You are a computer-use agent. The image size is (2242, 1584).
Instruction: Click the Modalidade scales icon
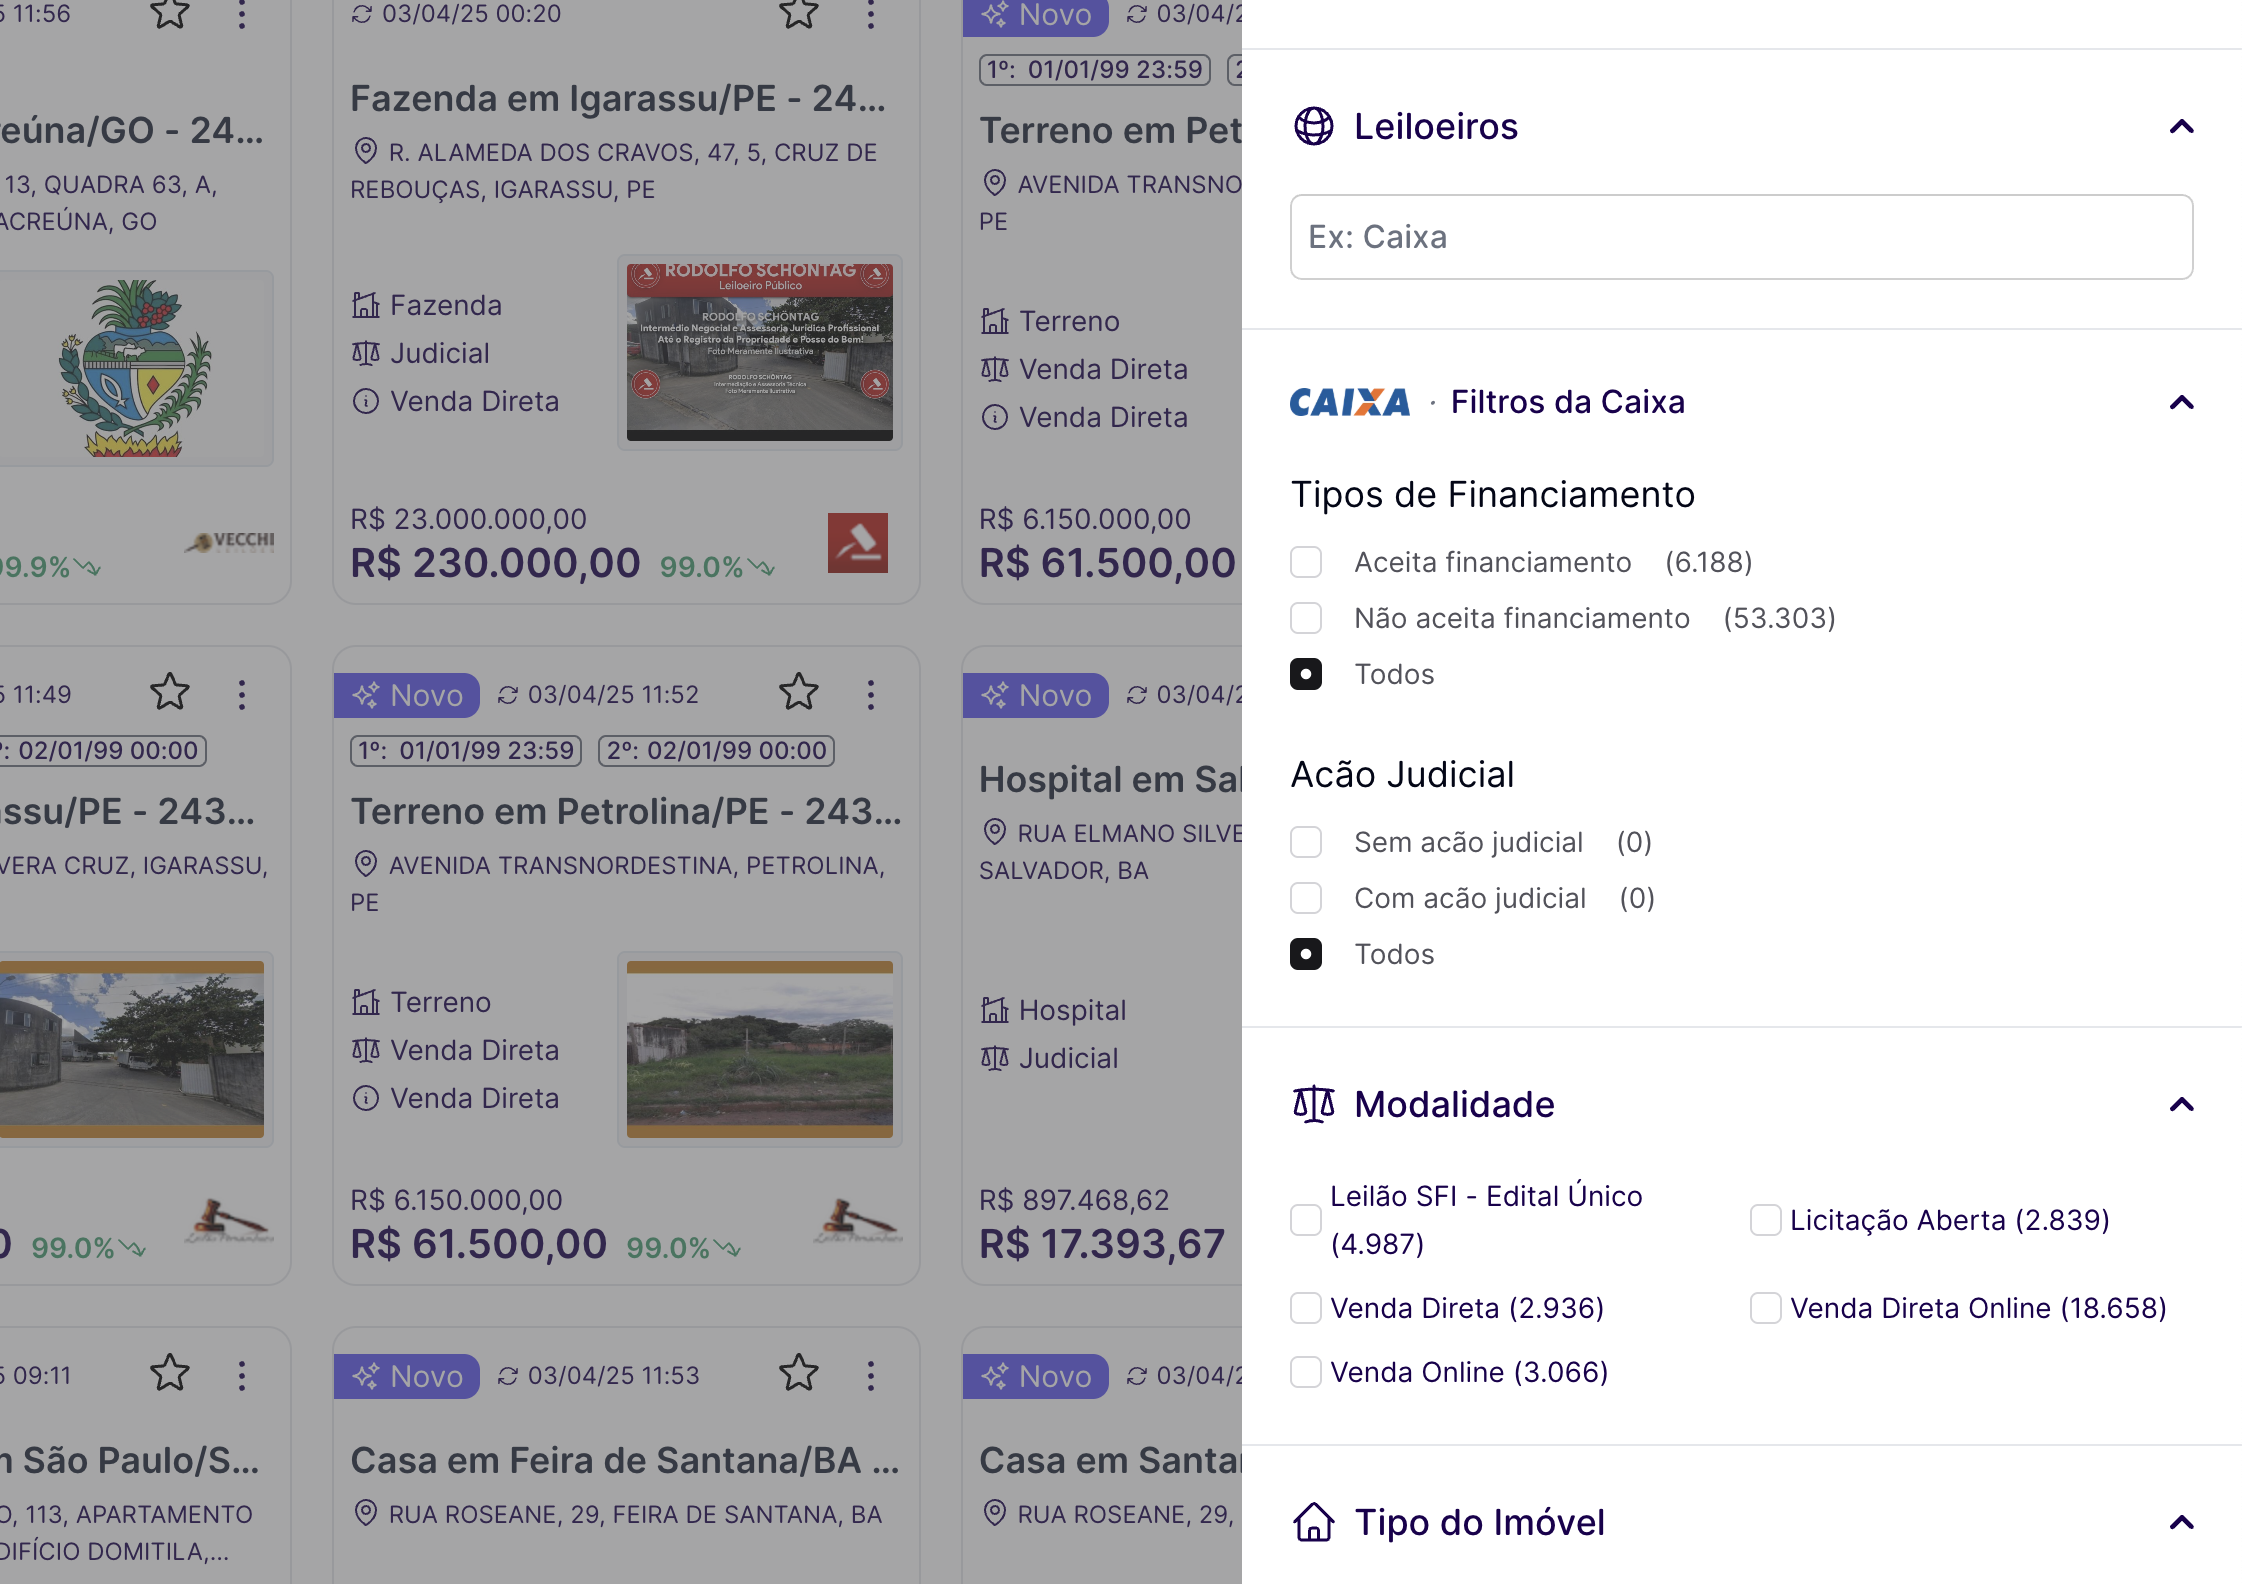coord(1313,1105)
